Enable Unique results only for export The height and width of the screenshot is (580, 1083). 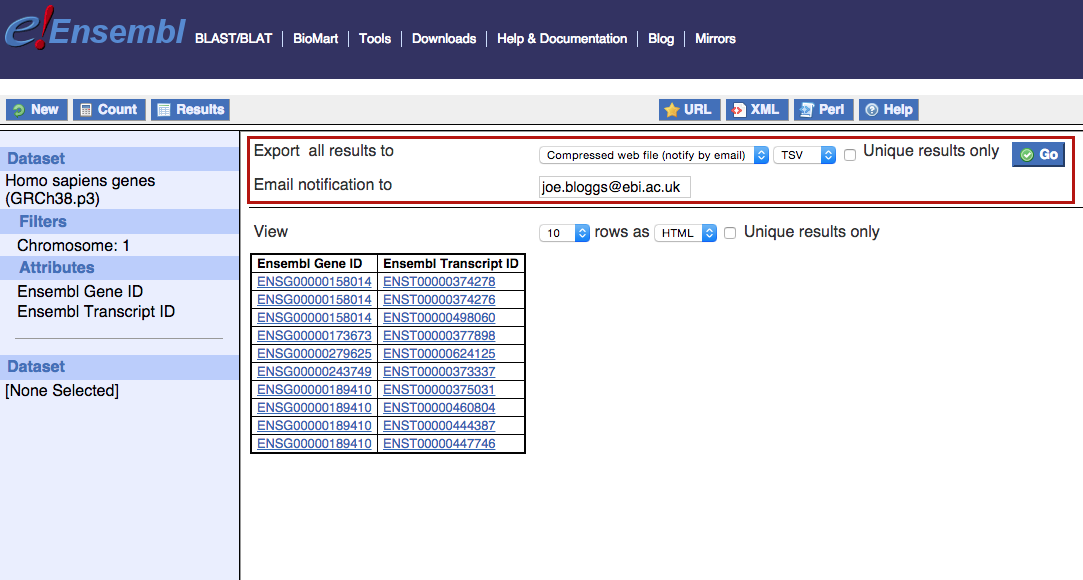click(850, 155)
